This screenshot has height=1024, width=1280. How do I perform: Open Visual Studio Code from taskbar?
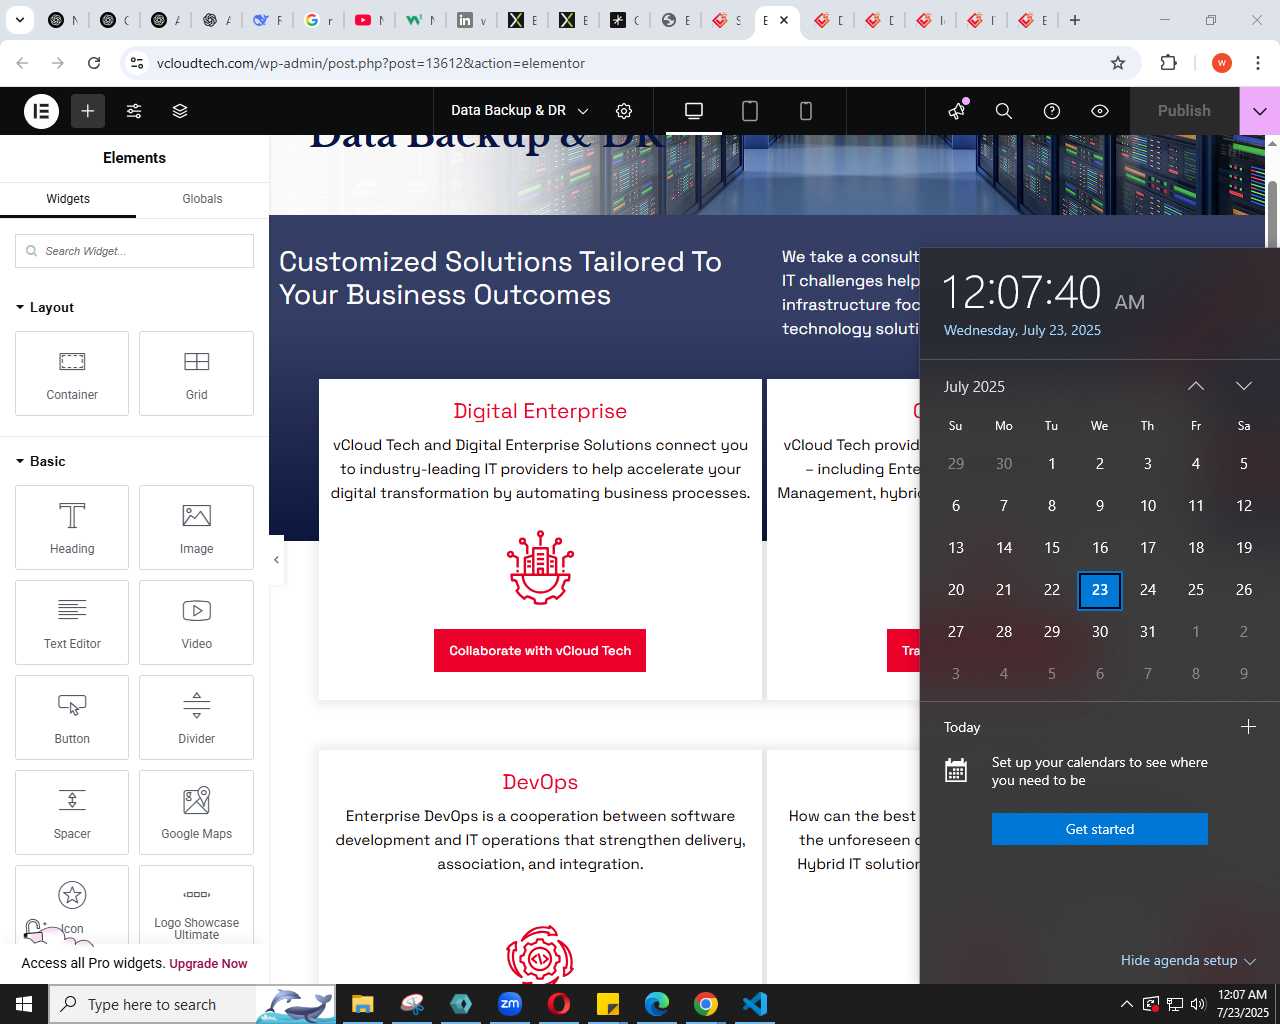755,1004
